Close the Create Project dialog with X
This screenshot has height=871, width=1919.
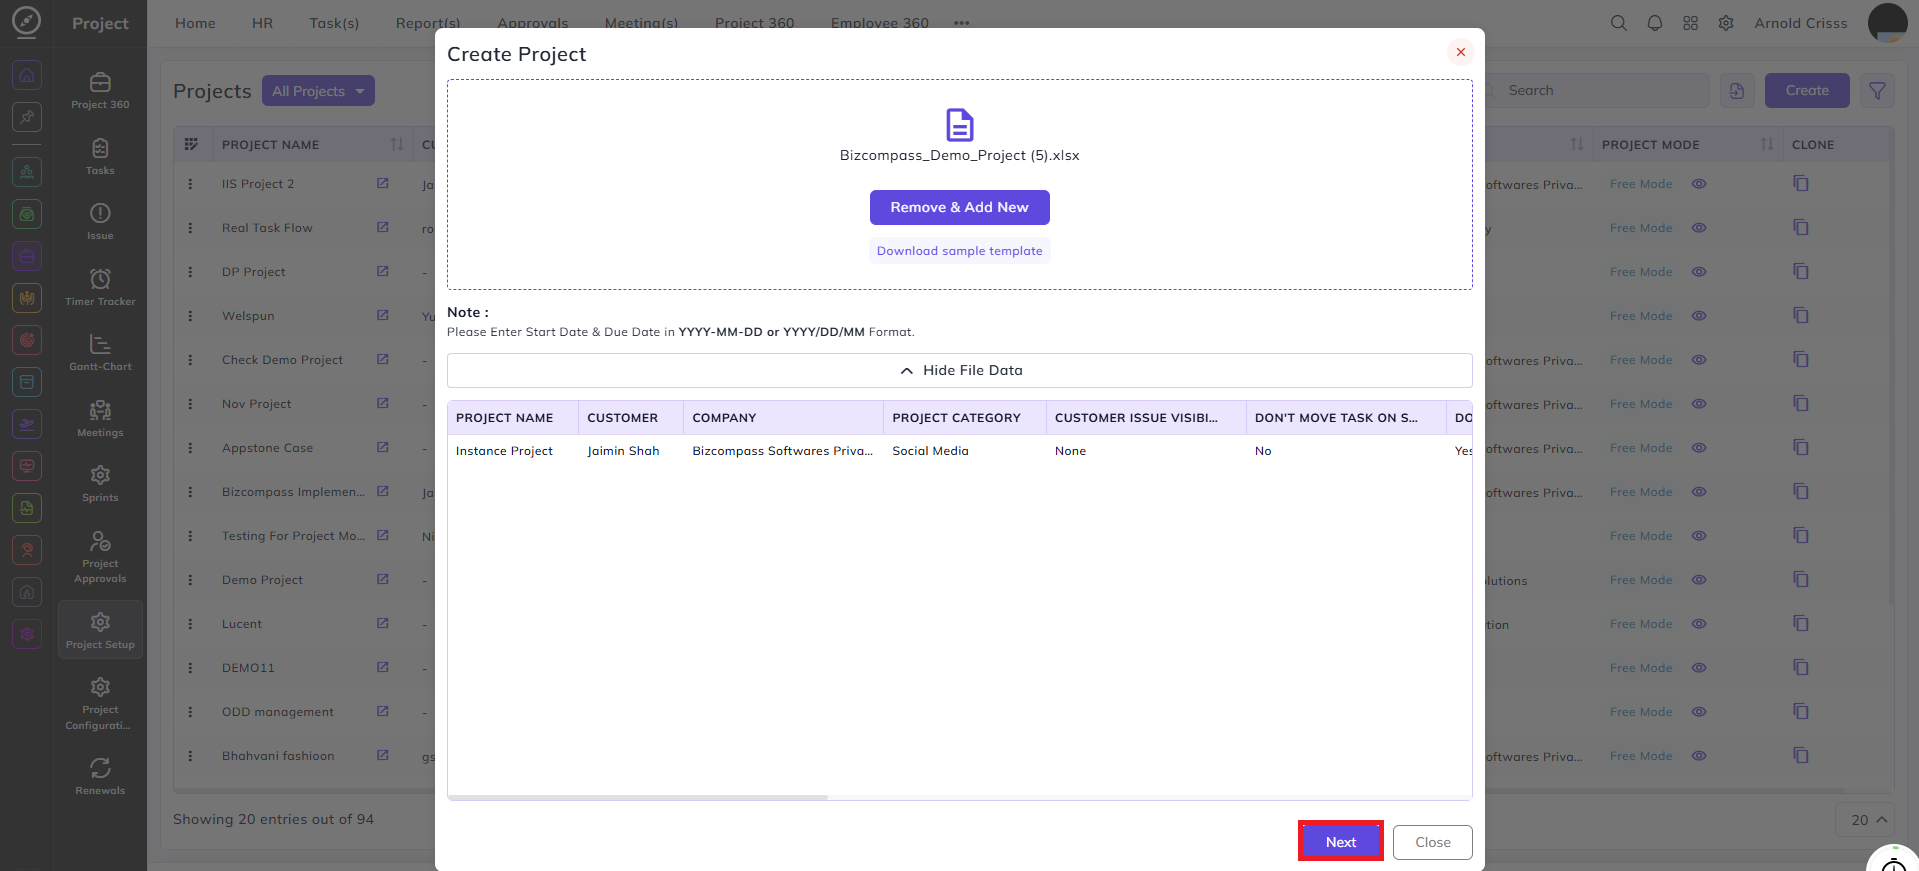click(x=1460, y=52)
